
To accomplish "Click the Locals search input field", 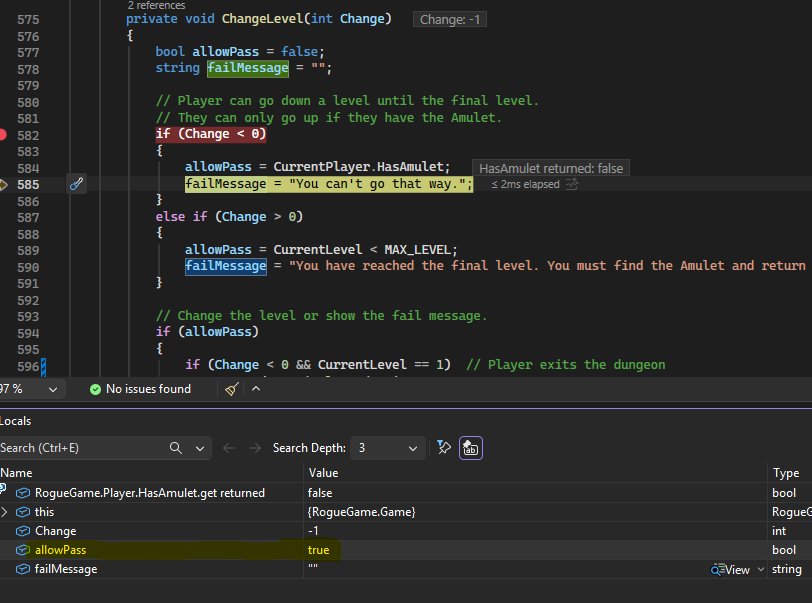I will tap(83, 448).
